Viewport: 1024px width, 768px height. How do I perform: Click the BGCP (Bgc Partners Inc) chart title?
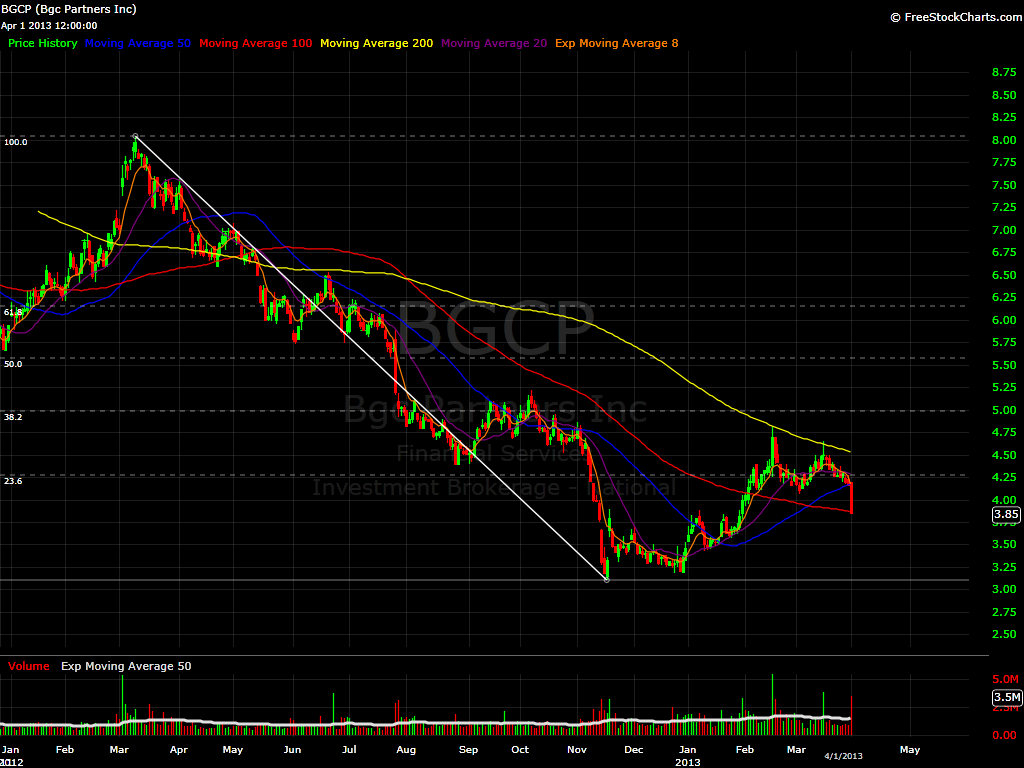pyautogui.click(x=69, y=9)
